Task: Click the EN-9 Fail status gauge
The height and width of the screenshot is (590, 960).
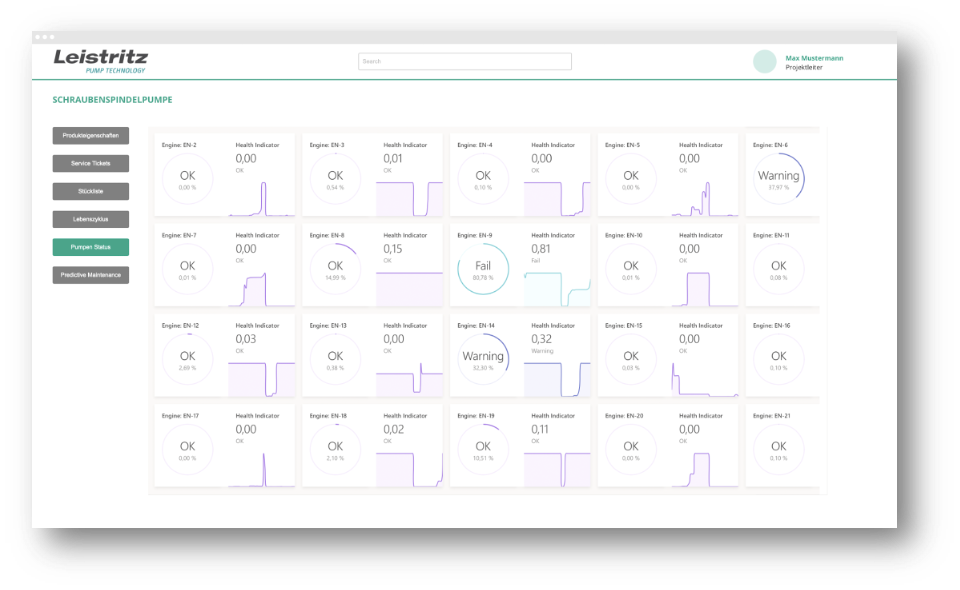Action: click(483, 270)
